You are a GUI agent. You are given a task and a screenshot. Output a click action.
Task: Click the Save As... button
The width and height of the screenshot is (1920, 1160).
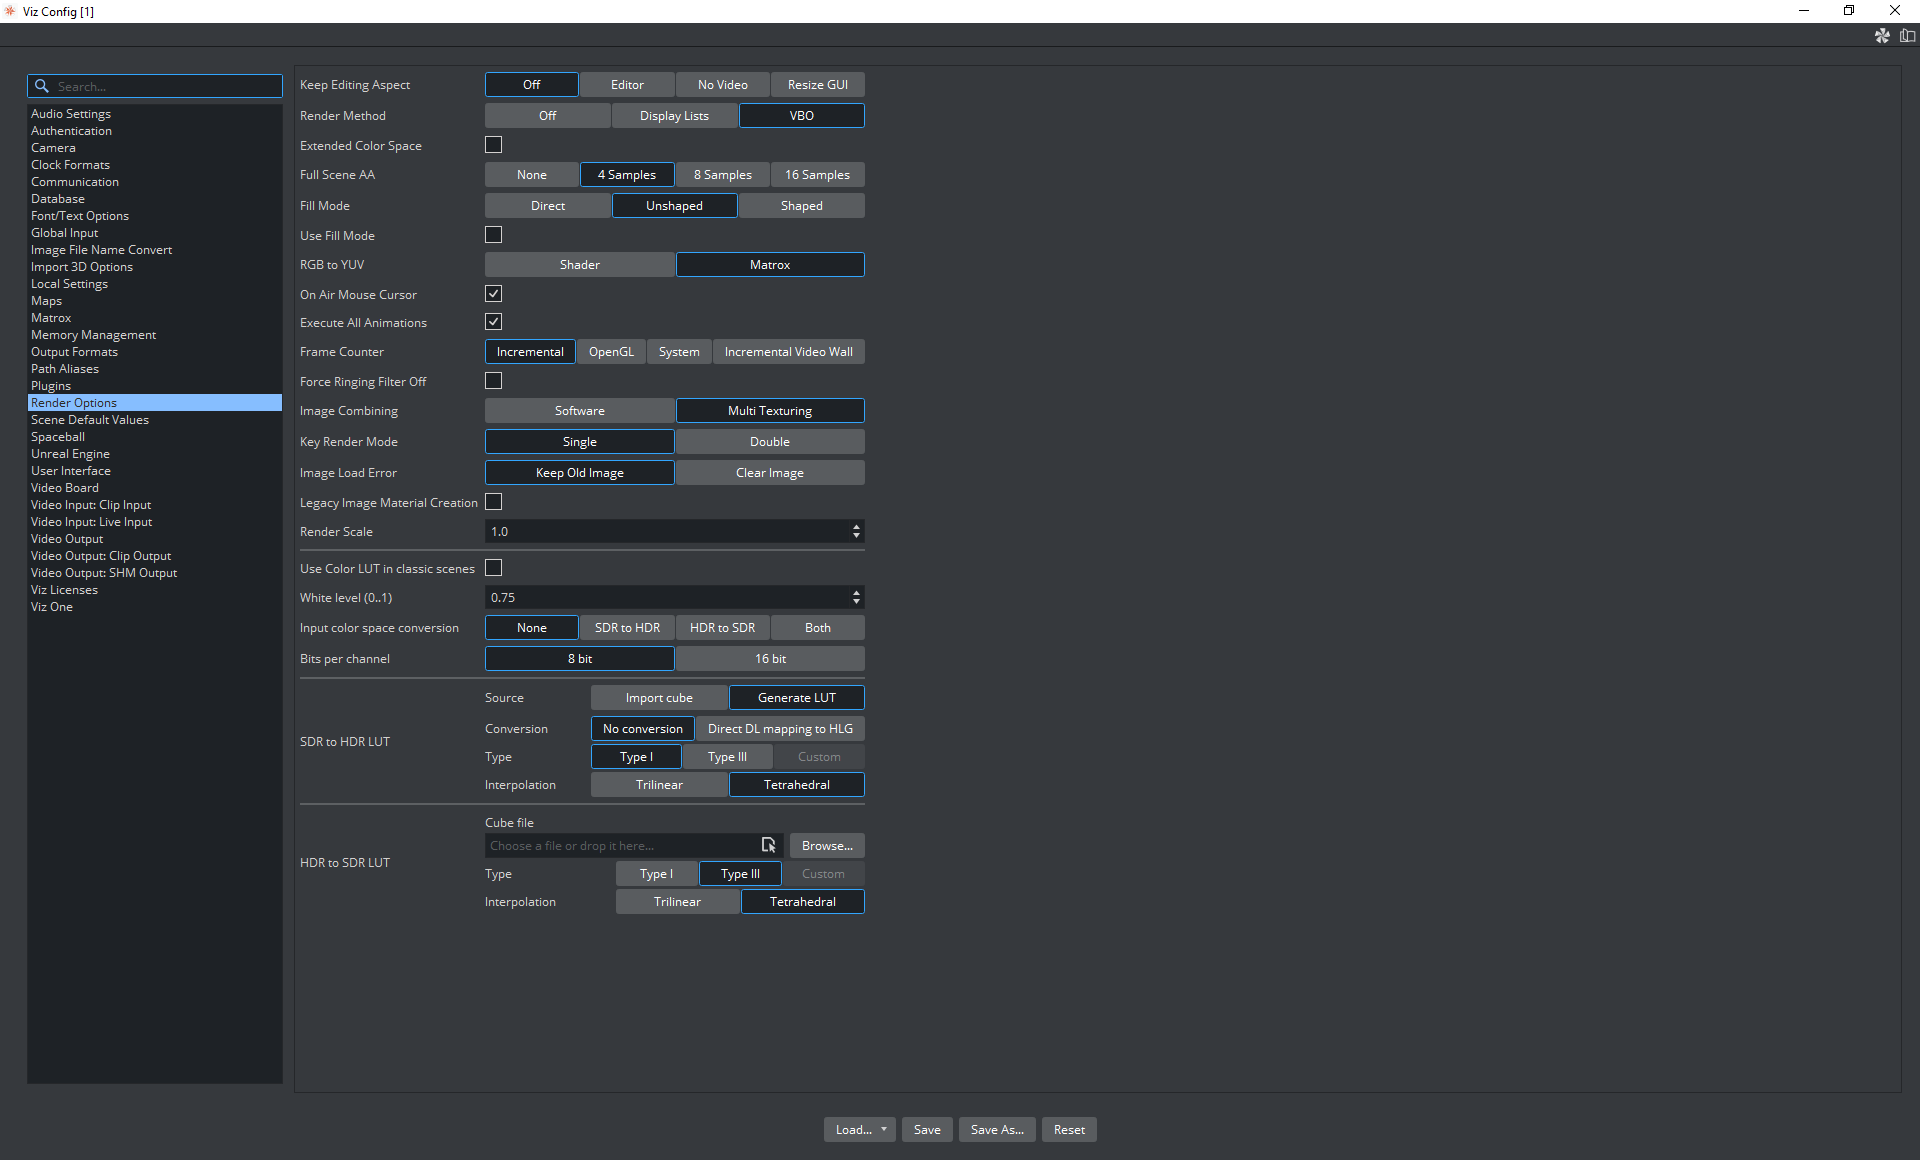point(996,1129)
